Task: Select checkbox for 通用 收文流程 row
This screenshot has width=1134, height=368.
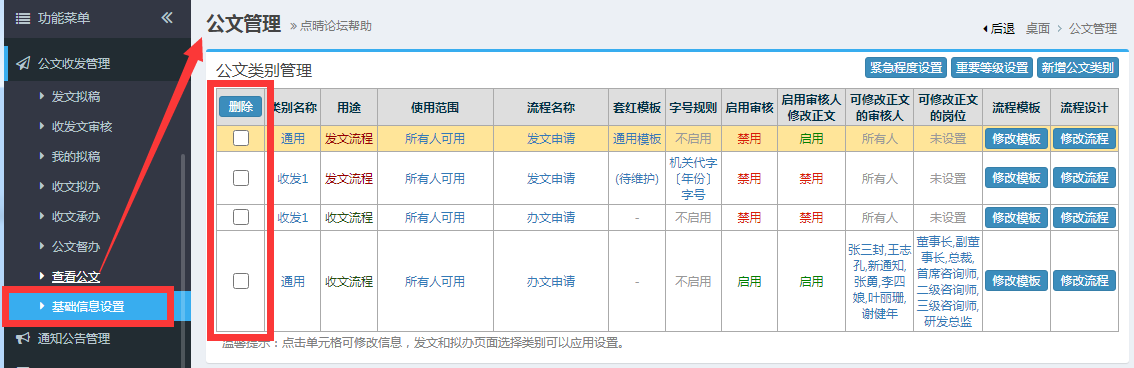Action: pyautogui.click(x=241, y=281)
